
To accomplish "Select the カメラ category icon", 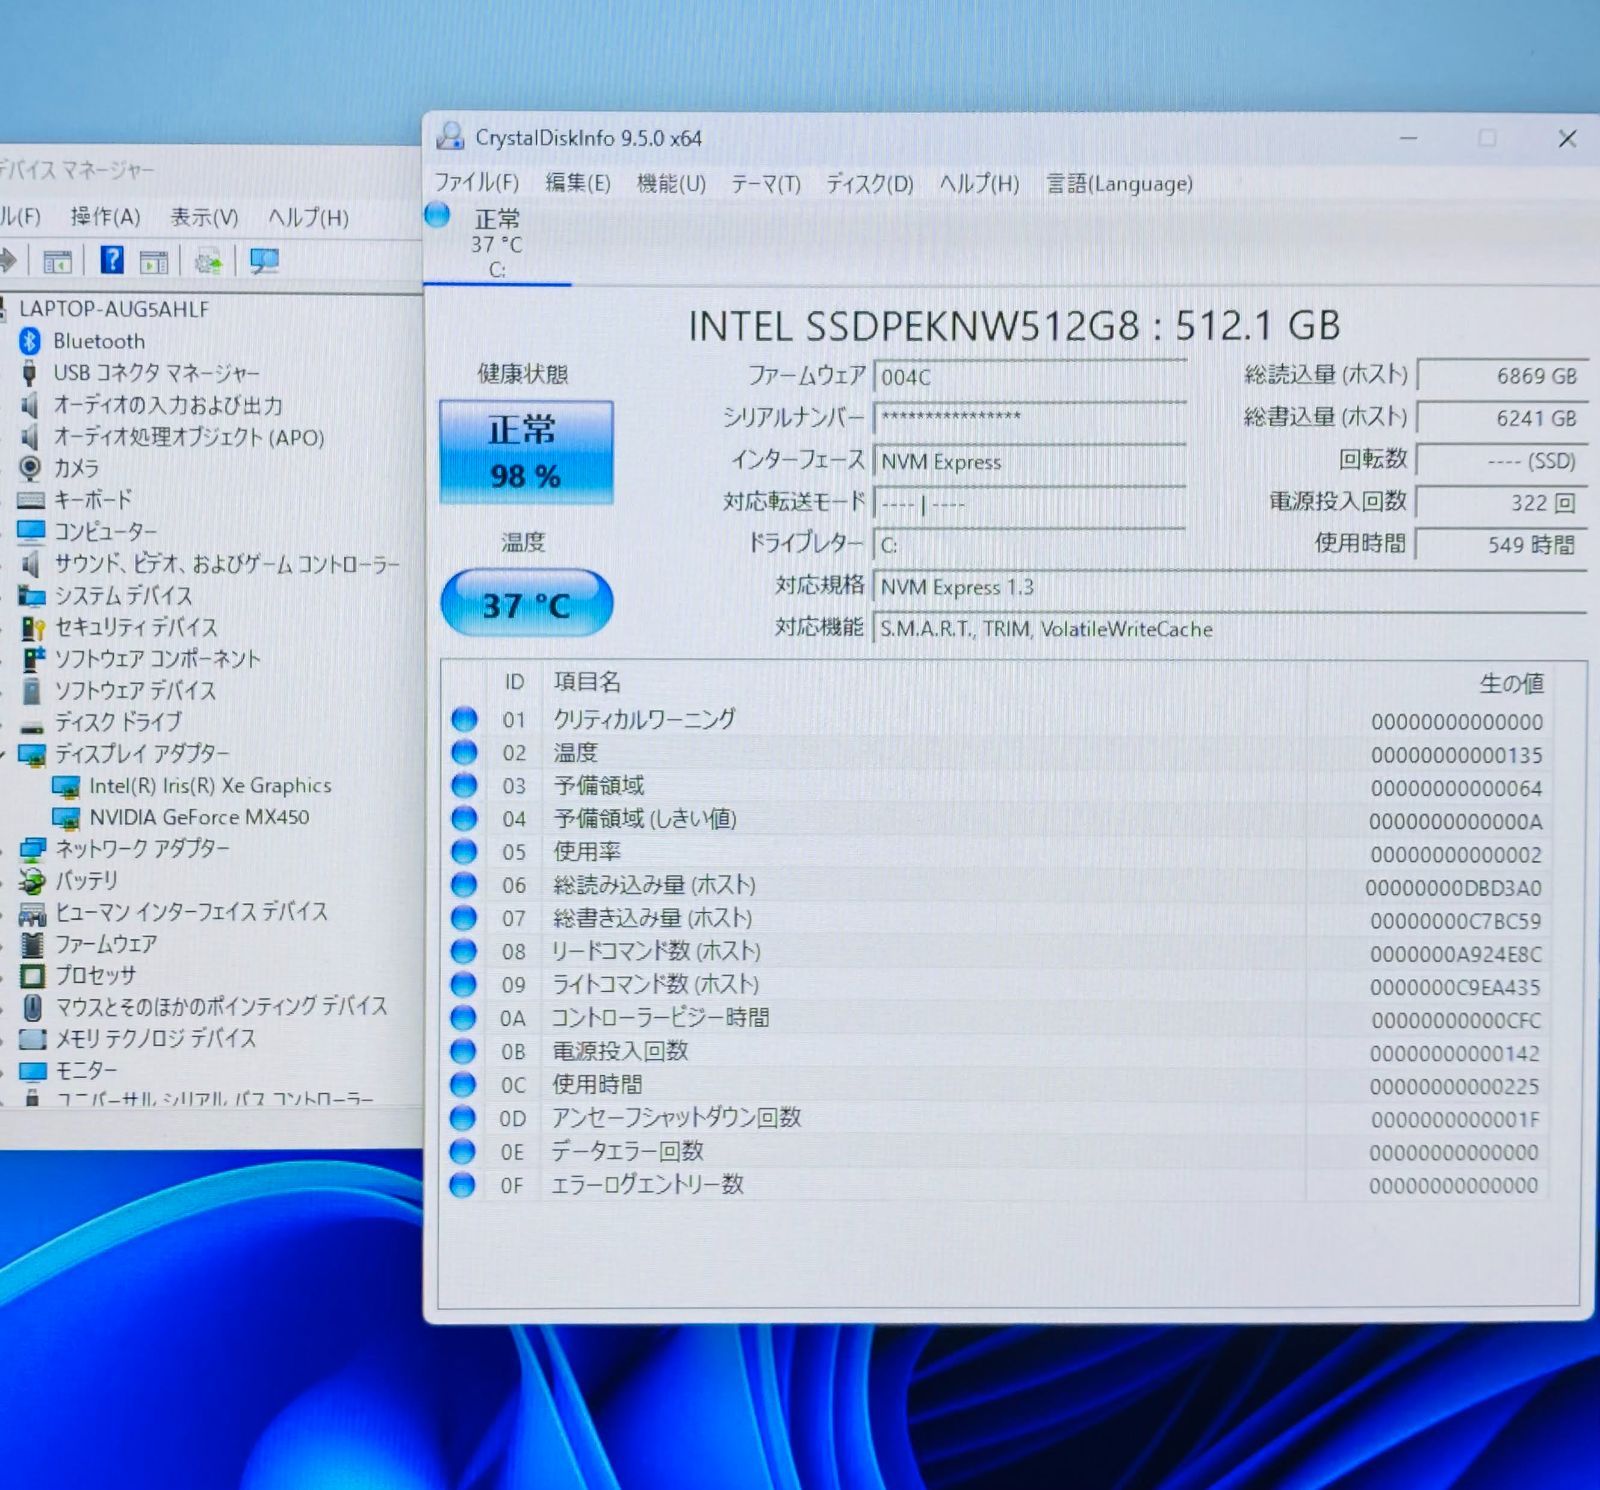I will 31,468.
